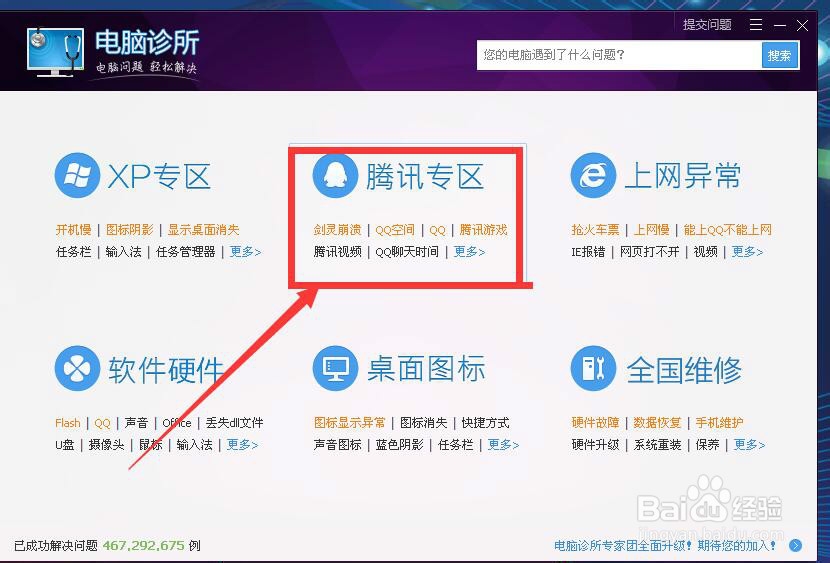830x563 pixels.
Task: Click the Office link
Action: click(177, 423)
